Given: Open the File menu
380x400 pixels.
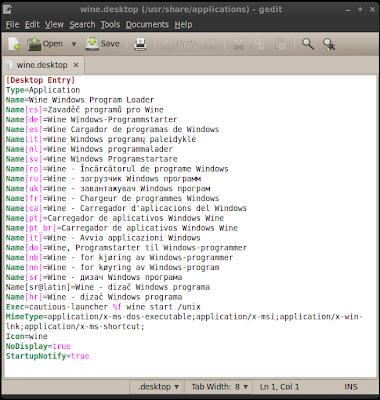Looking at the screenshot, I should click(x=12, y=25).
